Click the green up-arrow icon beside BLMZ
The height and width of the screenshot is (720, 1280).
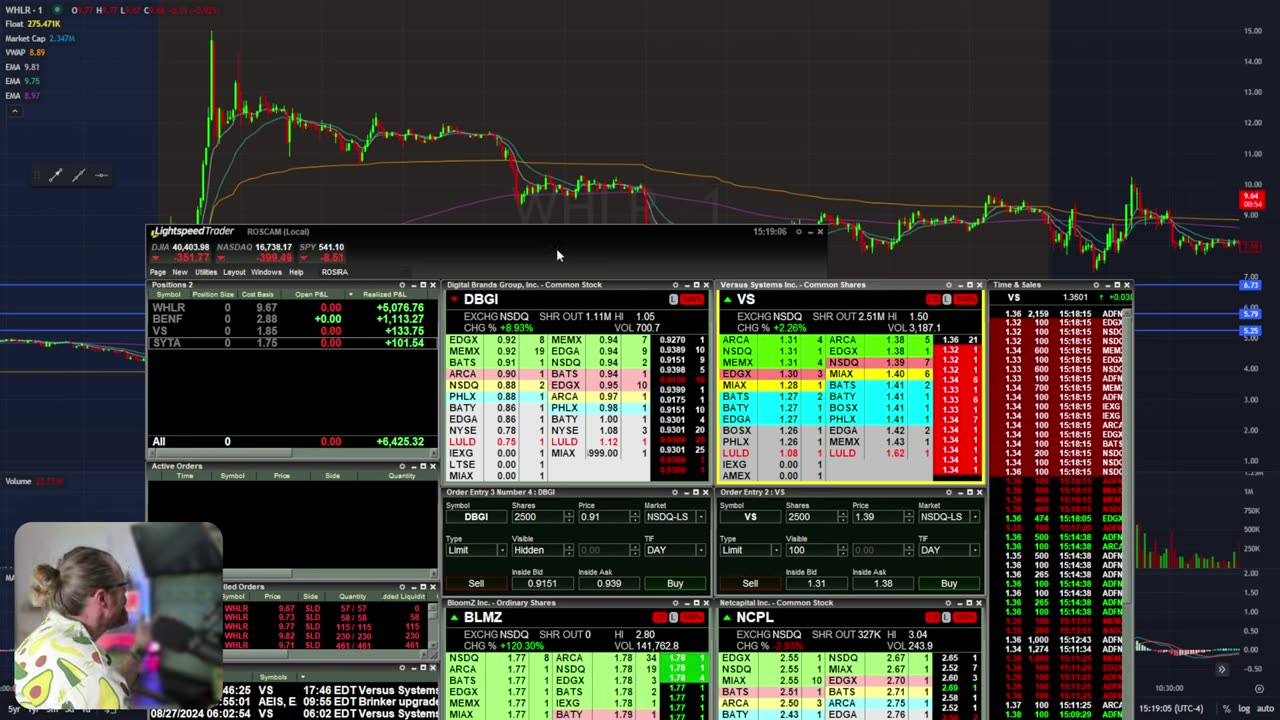(454, 617)
